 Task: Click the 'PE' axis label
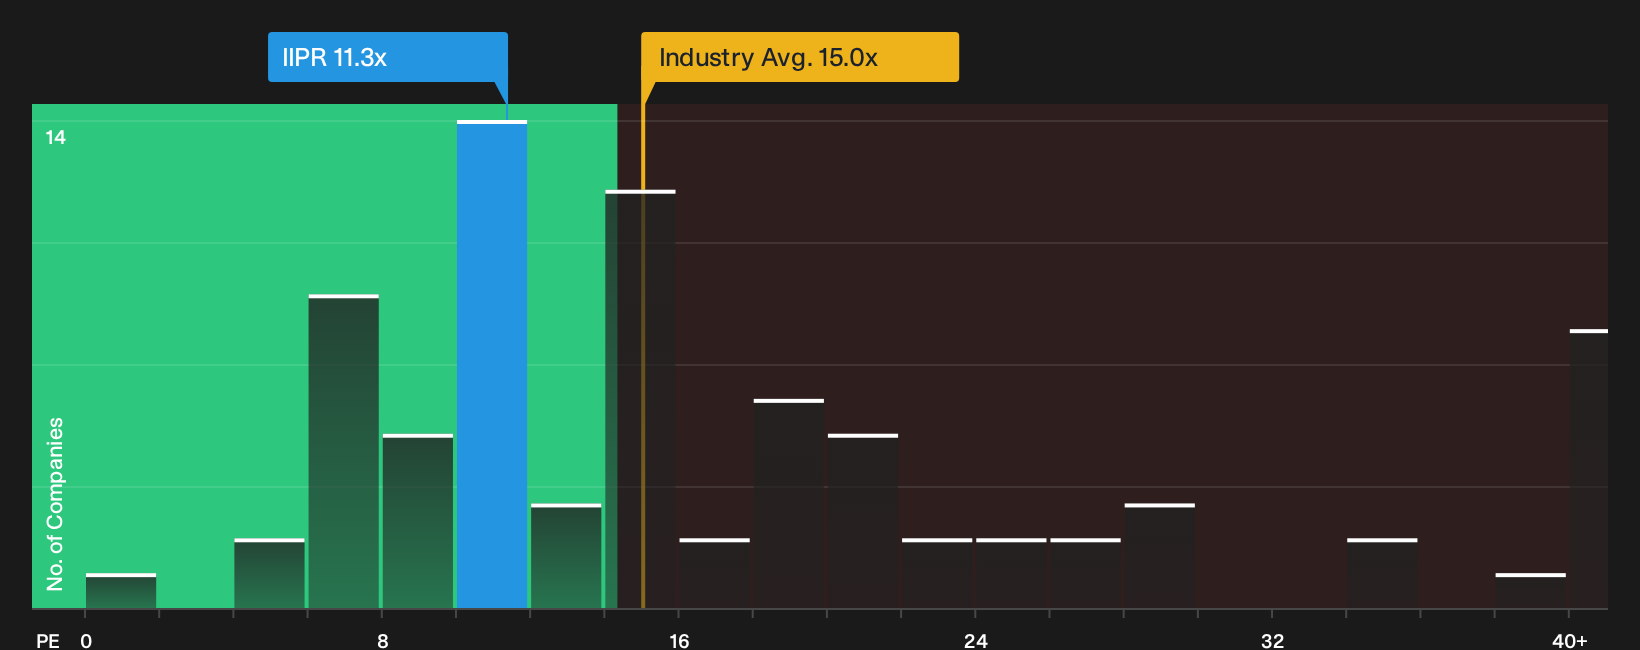(x=48, y=641)
